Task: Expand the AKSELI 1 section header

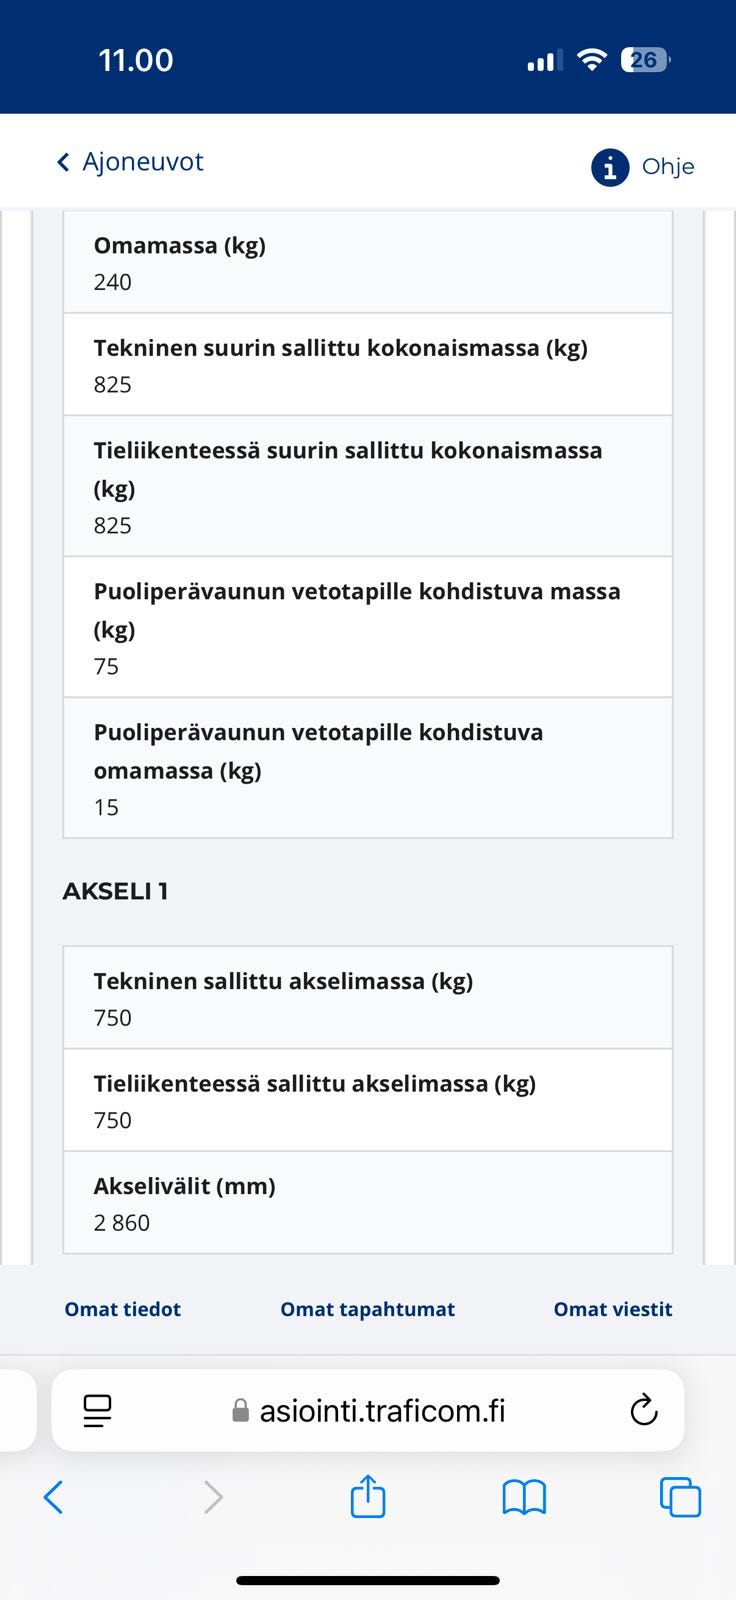Action: pyautogui.click(x=115, y=891)
